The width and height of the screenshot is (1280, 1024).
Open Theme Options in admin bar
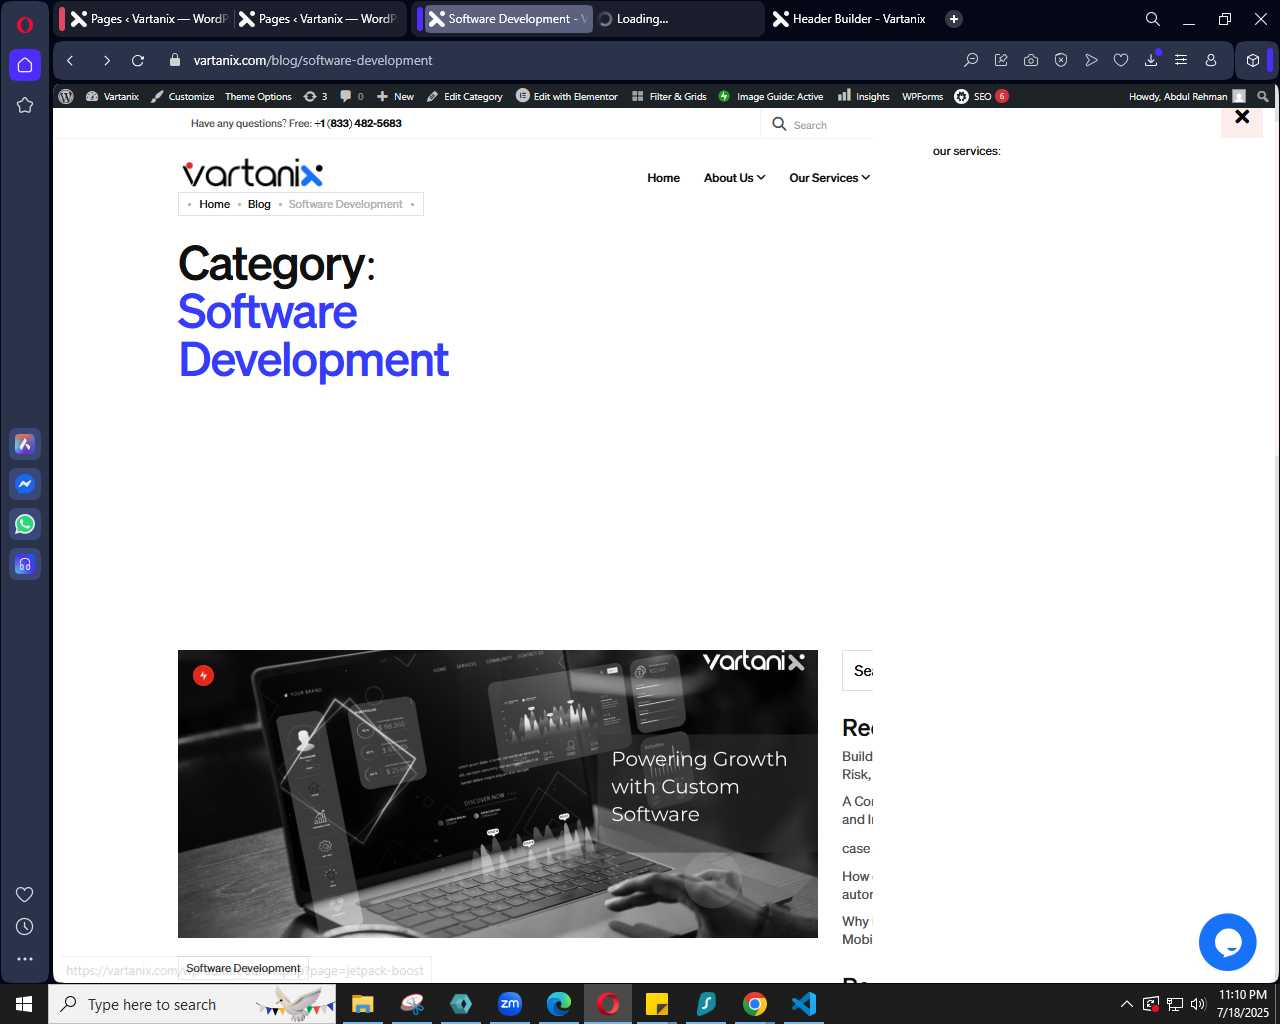[x=258, y=96]
